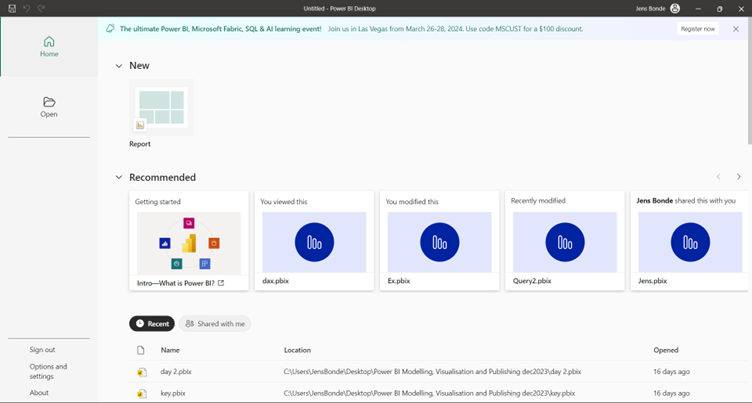Click the Power BI logo in Ex.pbix card
752x403 pixels.
[x=440, y=242]
